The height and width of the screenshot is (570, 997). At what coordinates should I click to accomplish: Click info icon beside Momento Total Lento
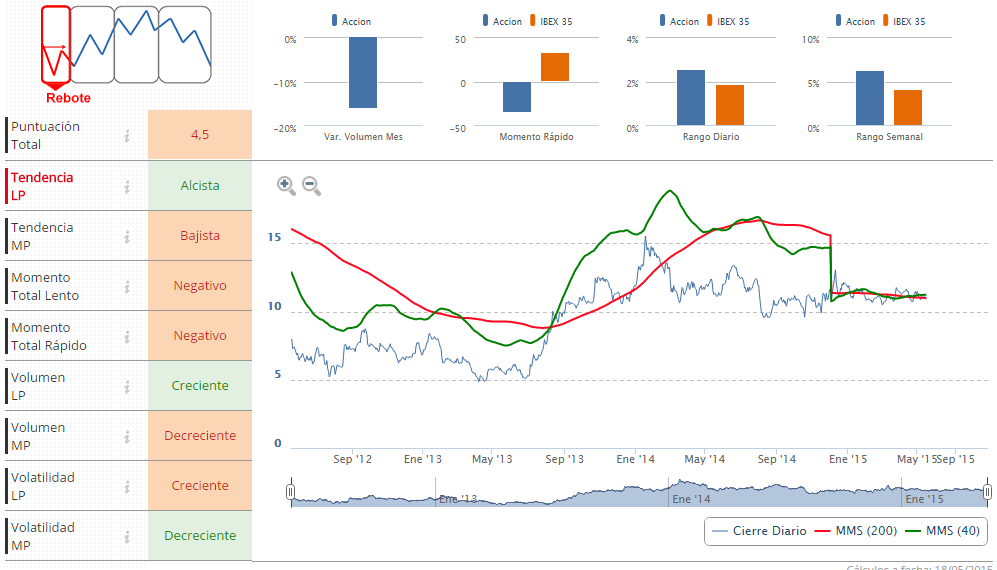pos(127,286)
